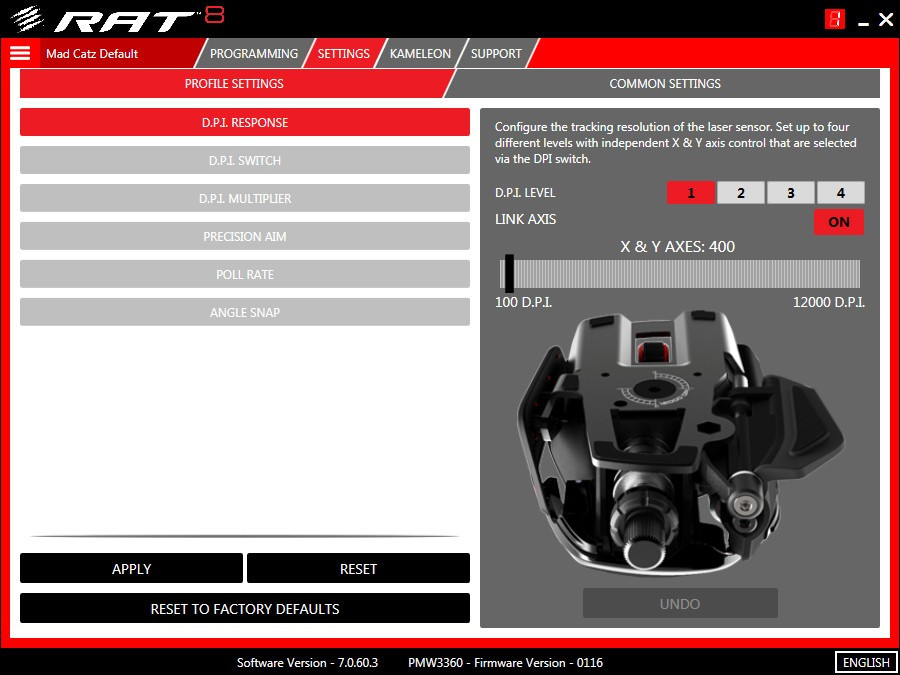Click the 100 D.P.I. minimum label
900x675 pixels.
523,302
